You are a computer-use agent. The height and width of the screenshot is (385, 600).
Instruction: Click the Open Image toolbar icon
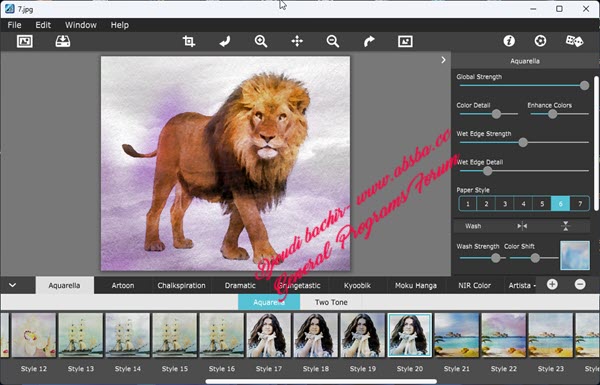click(x=25, y=41)
